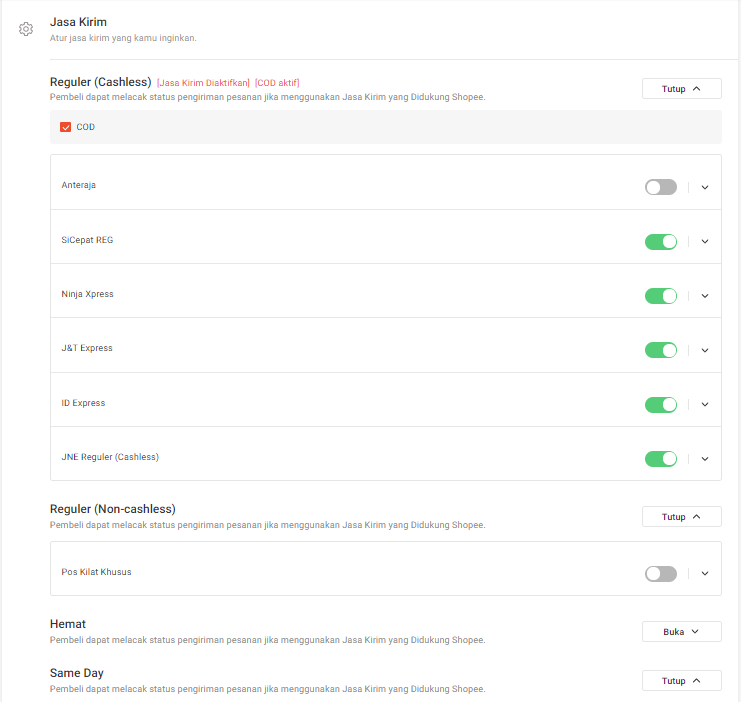Expand the J&T Express chevron

pos(705,350)
